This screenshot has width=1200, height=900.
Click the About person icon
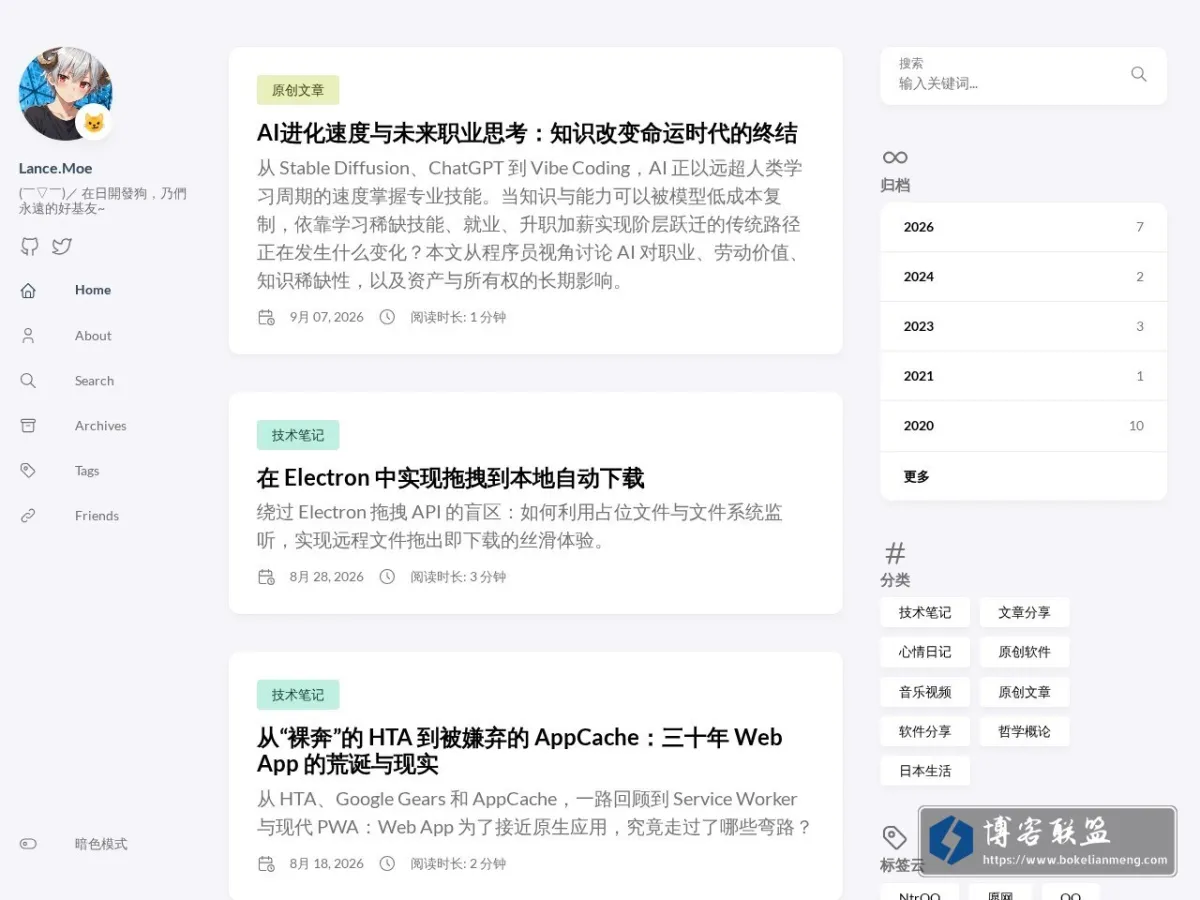pyautogui.click(x=28, y=336)
